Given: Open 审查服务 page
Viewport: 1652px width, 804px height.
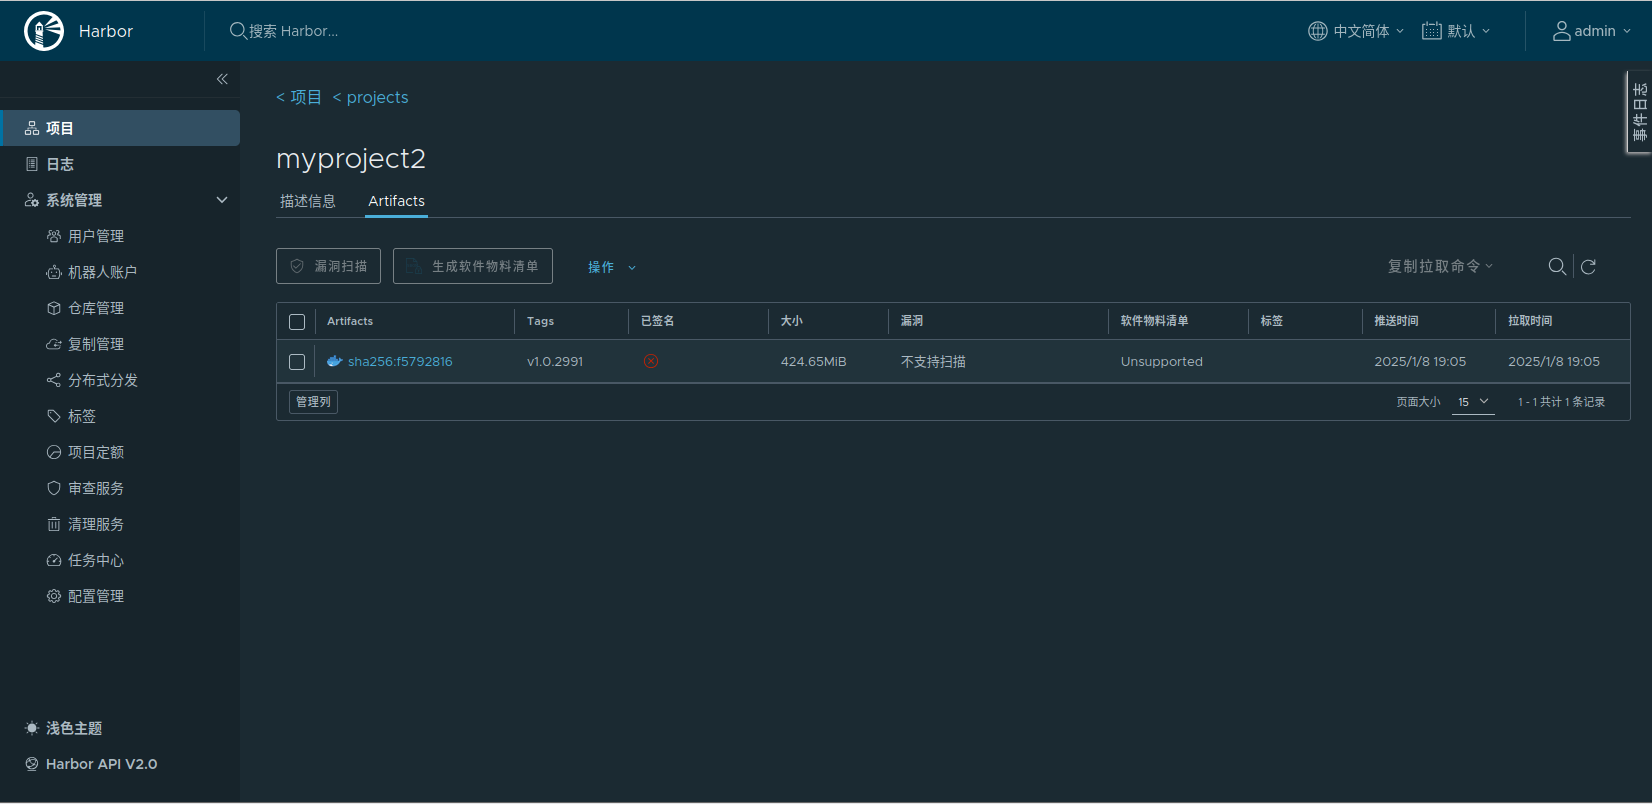Looking at the screenshot, I should tap(96, 488).
